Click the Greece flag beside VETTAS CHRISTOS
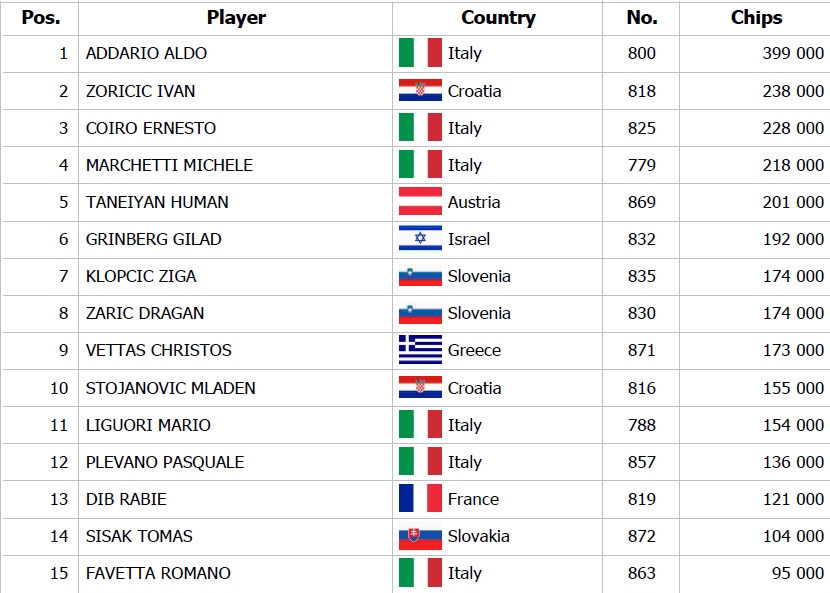 (420, 350)
